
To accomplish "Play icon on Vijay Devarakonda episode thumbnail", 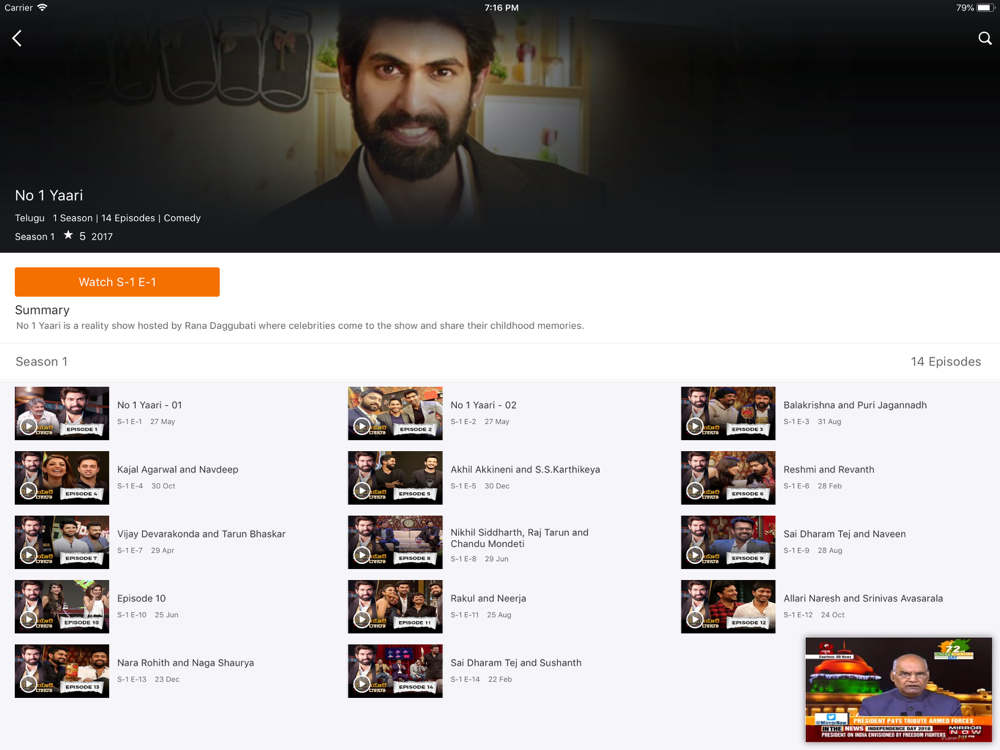I will [x=28, y=555].
